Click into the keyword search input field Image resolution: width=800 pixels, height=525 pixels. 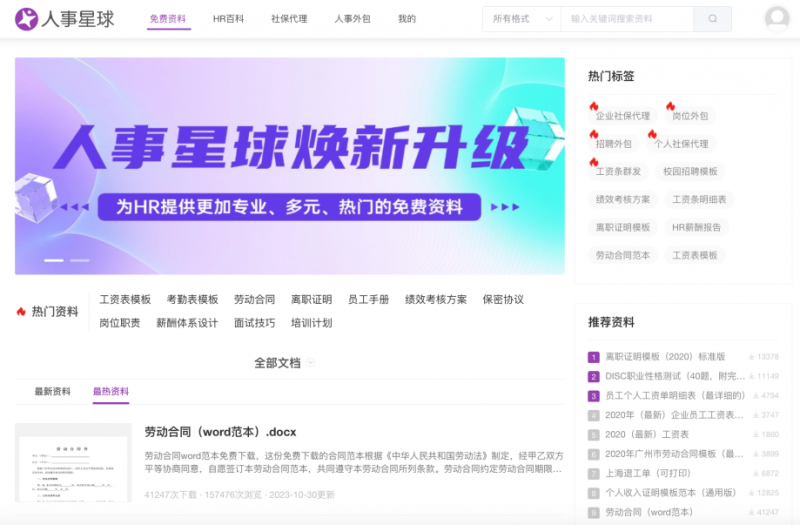[627, 19]
